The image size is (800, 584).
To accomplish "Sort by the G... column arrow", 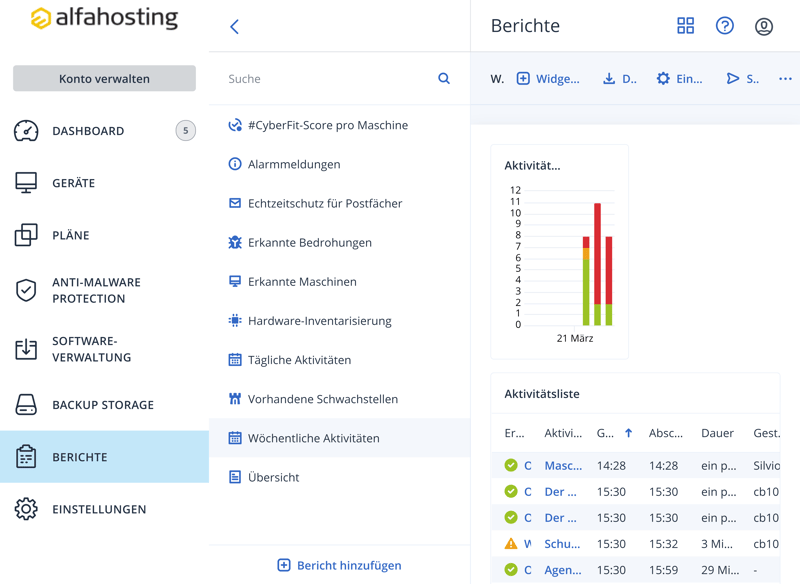I will (628, 433).
